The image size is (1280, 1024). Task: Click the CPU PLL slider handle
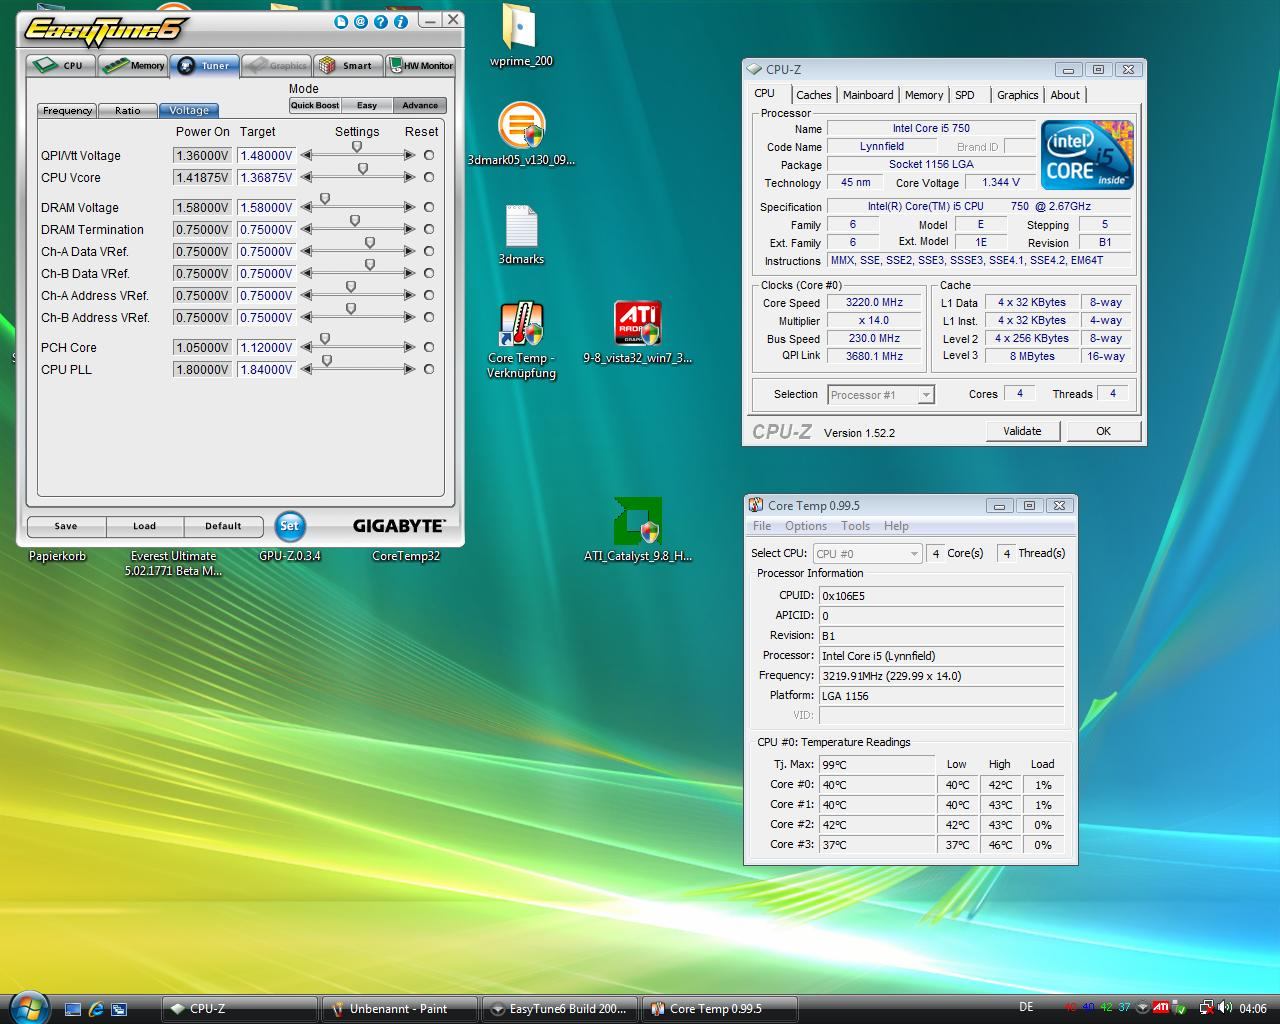click(x=327, y=362)
